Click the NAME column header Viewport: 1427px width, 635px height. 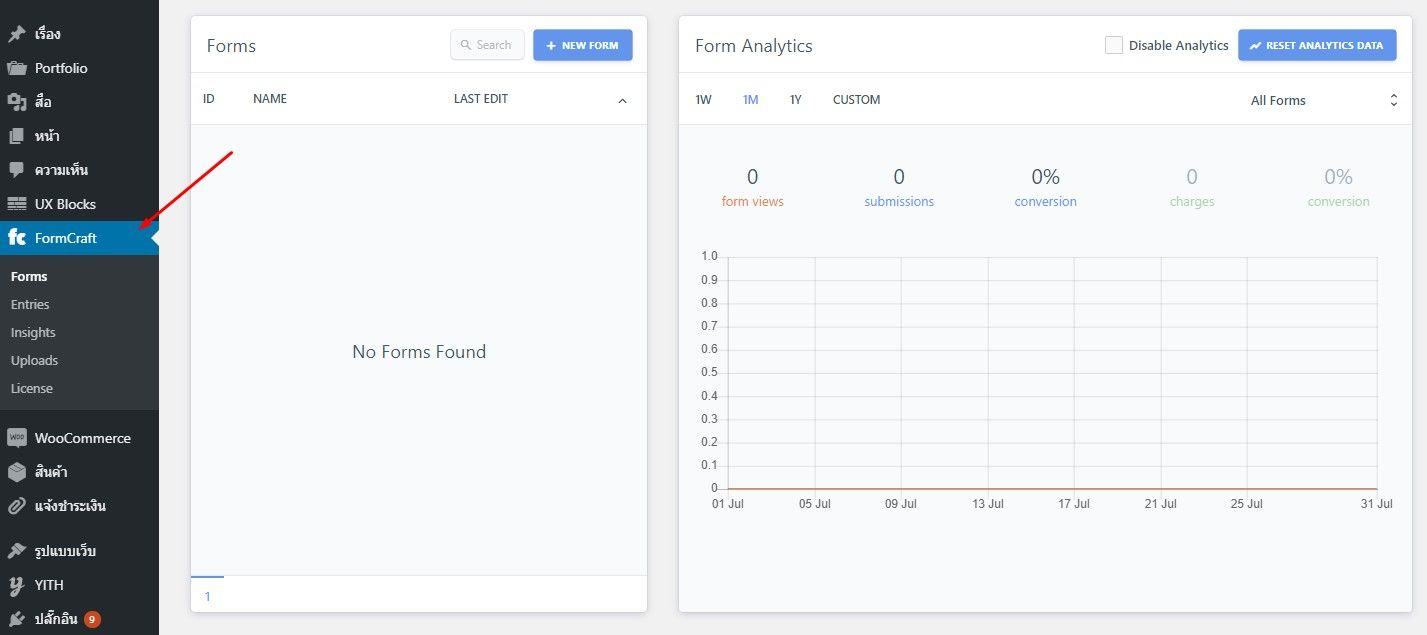click(270, 99)
